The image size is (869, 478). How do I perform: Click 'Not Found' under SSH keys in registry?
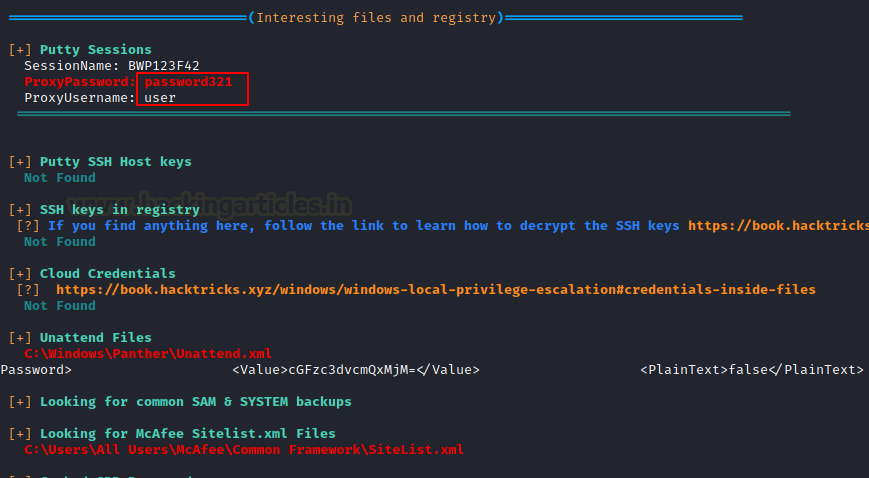pyautogui.click(x=60, y=242)
